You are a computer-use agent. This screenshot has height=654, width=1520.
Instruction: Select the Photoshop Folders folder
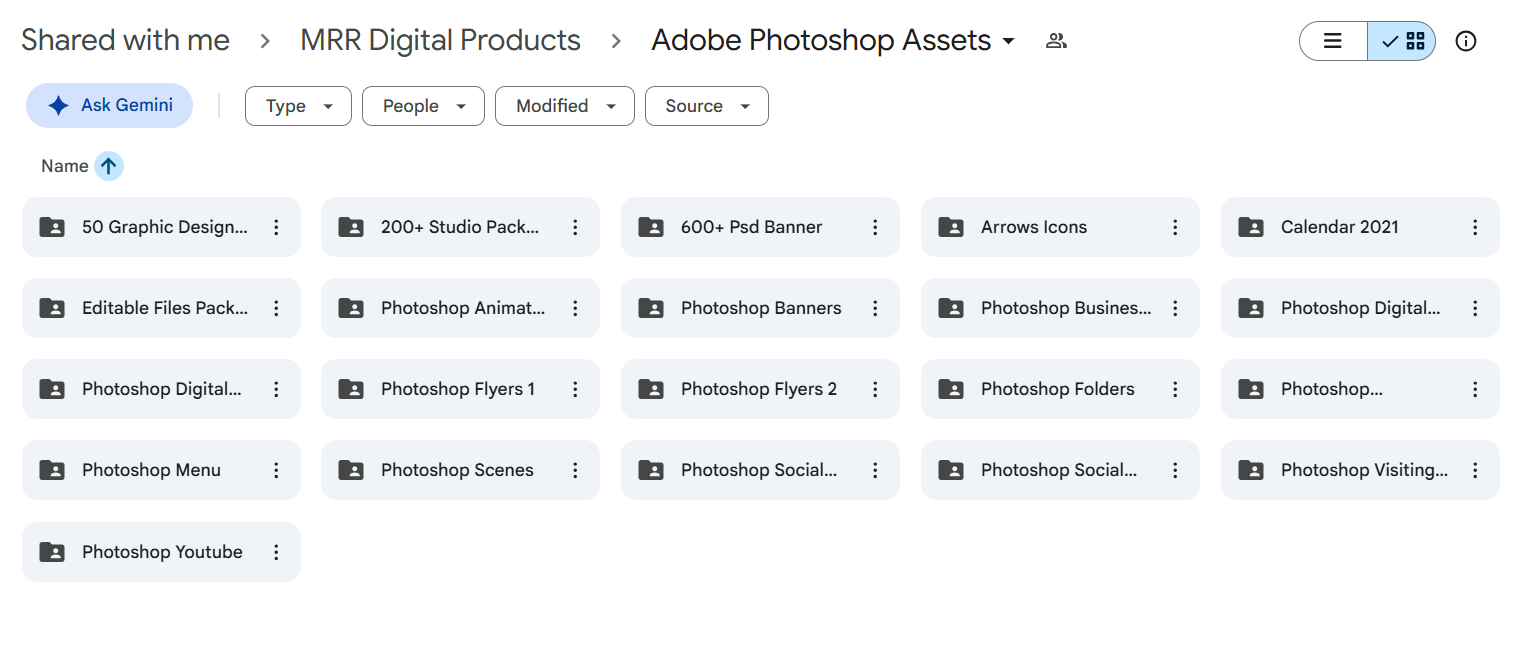[x=1060, y=389]
